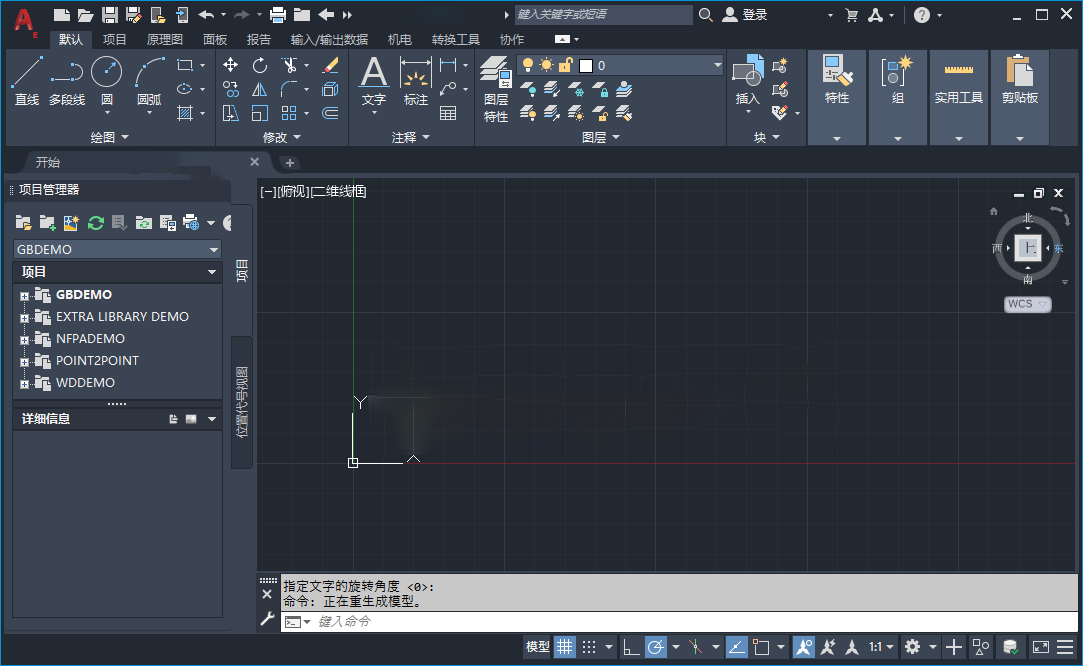Click the Mirror tool icon
Screen dimensions: 1083x666
point(260,89)
